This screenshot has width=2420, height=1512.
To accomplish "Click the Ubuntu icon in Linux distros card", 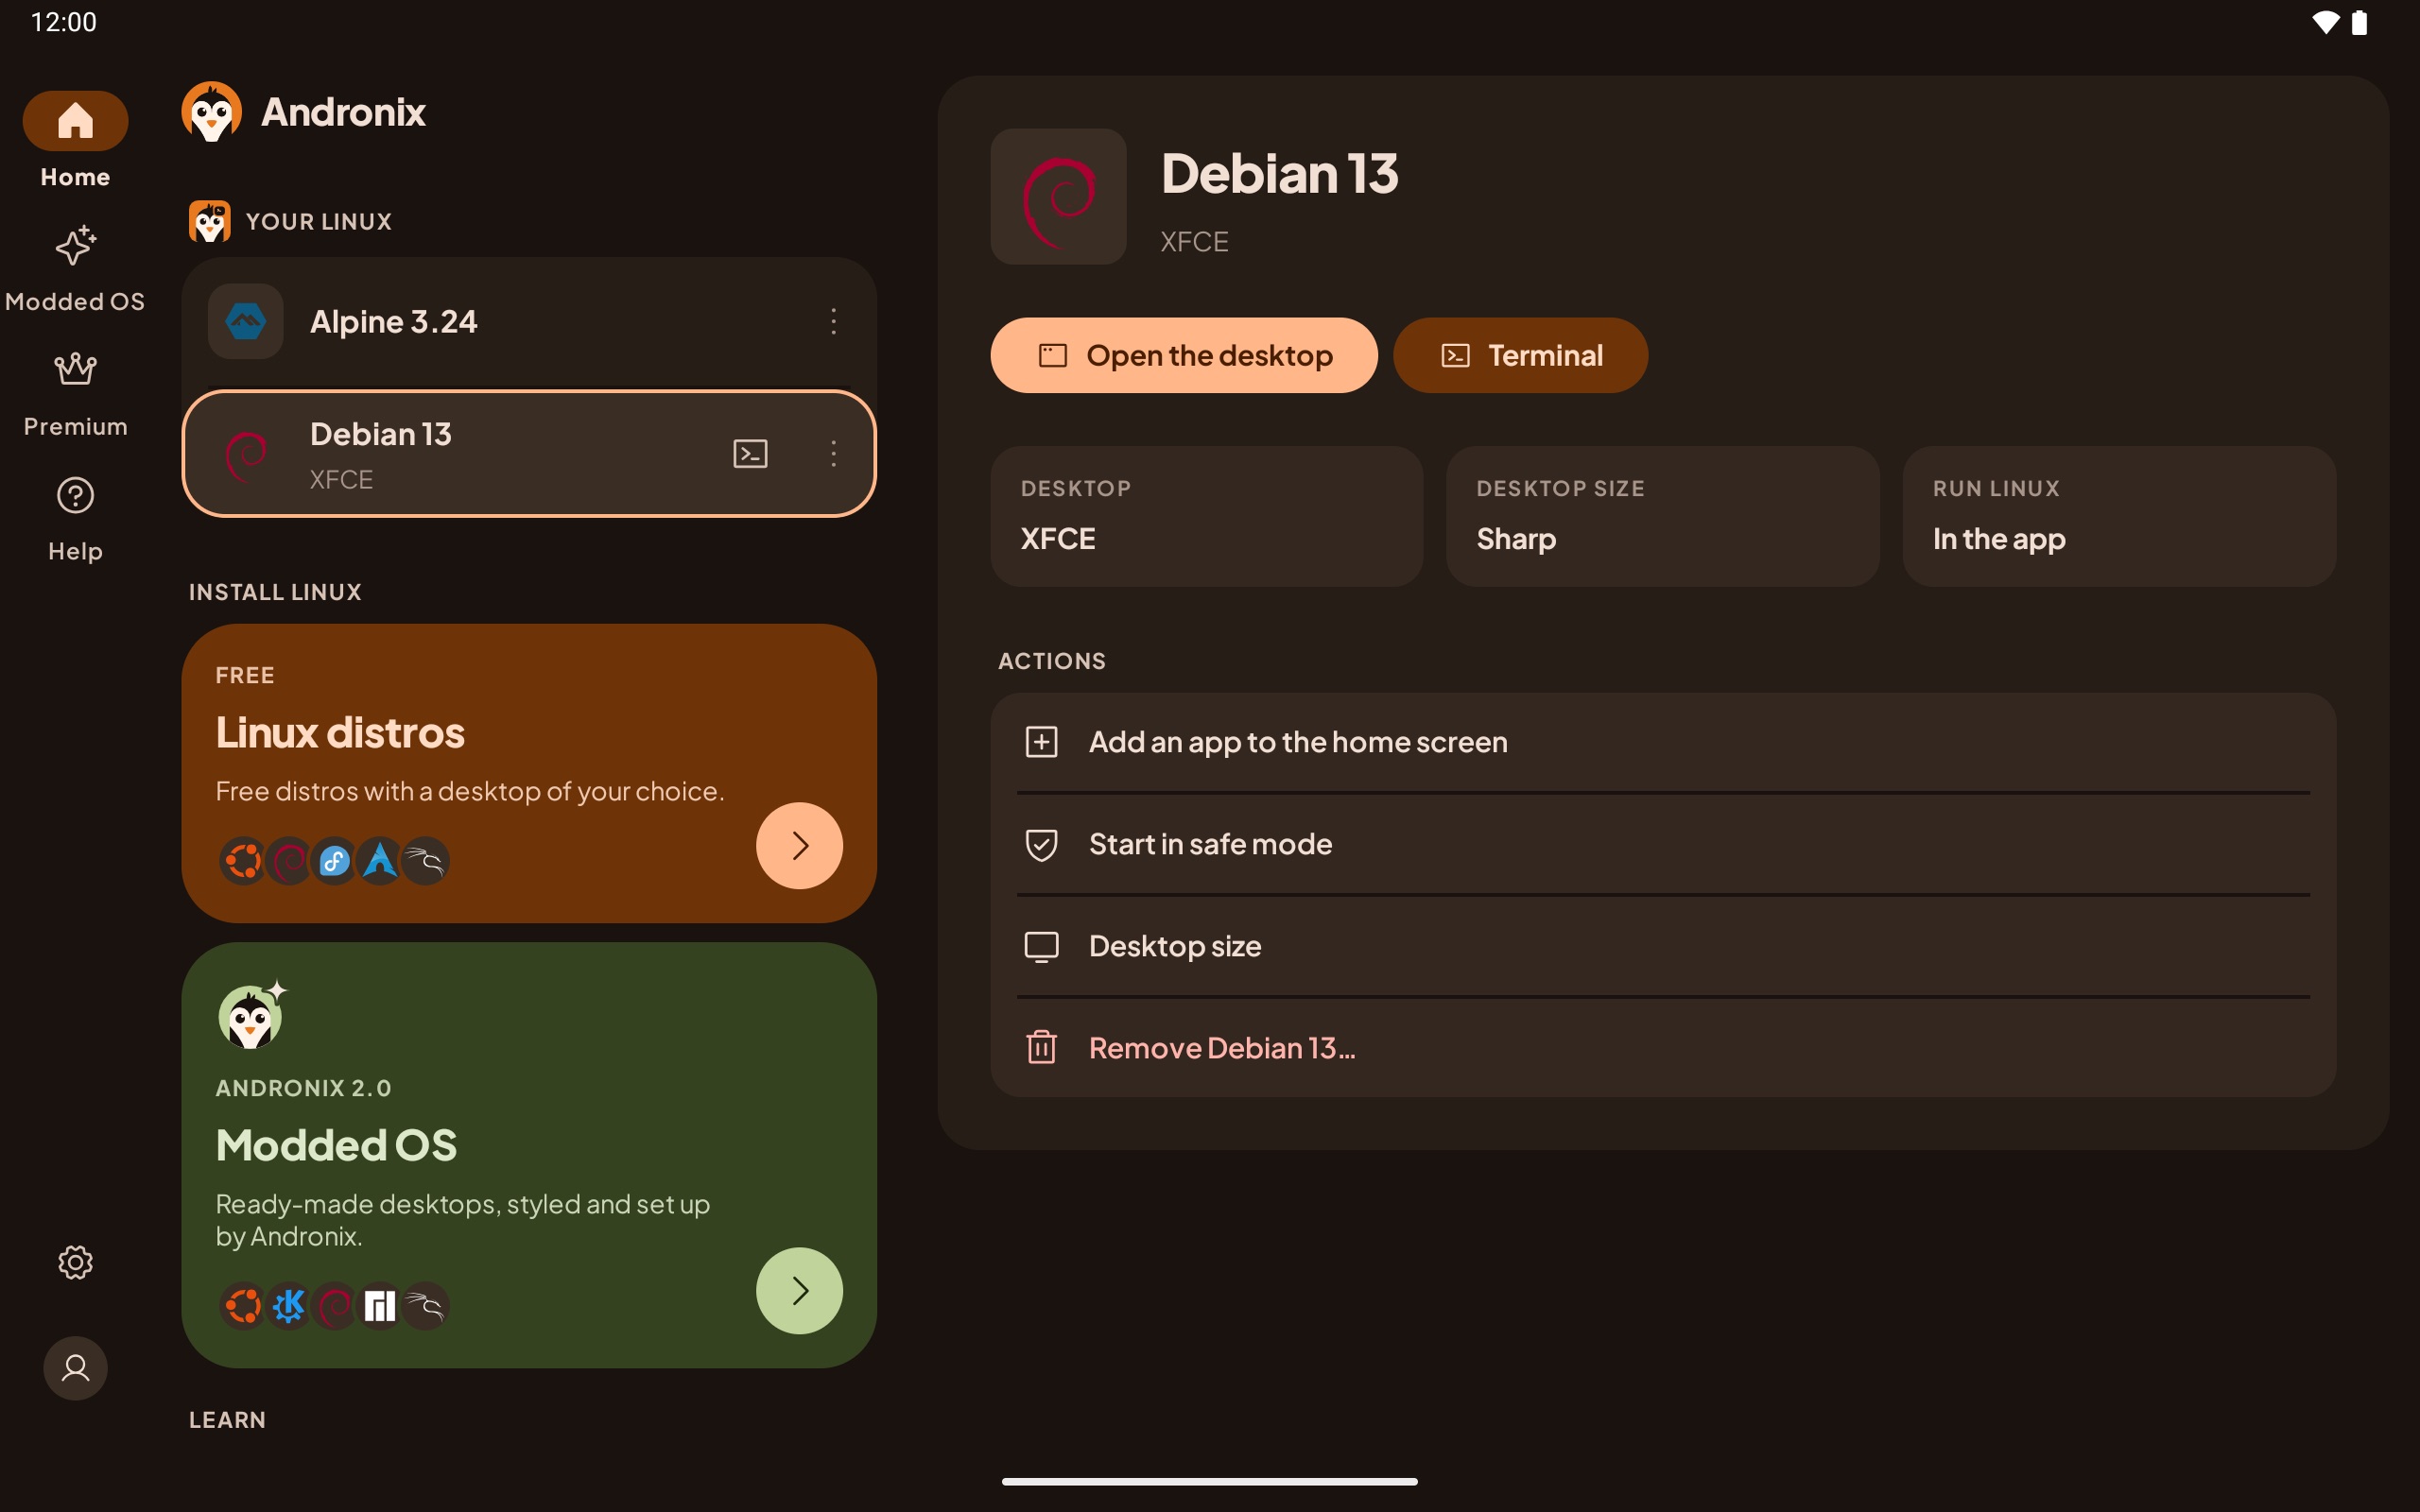I will click(242, 861).
